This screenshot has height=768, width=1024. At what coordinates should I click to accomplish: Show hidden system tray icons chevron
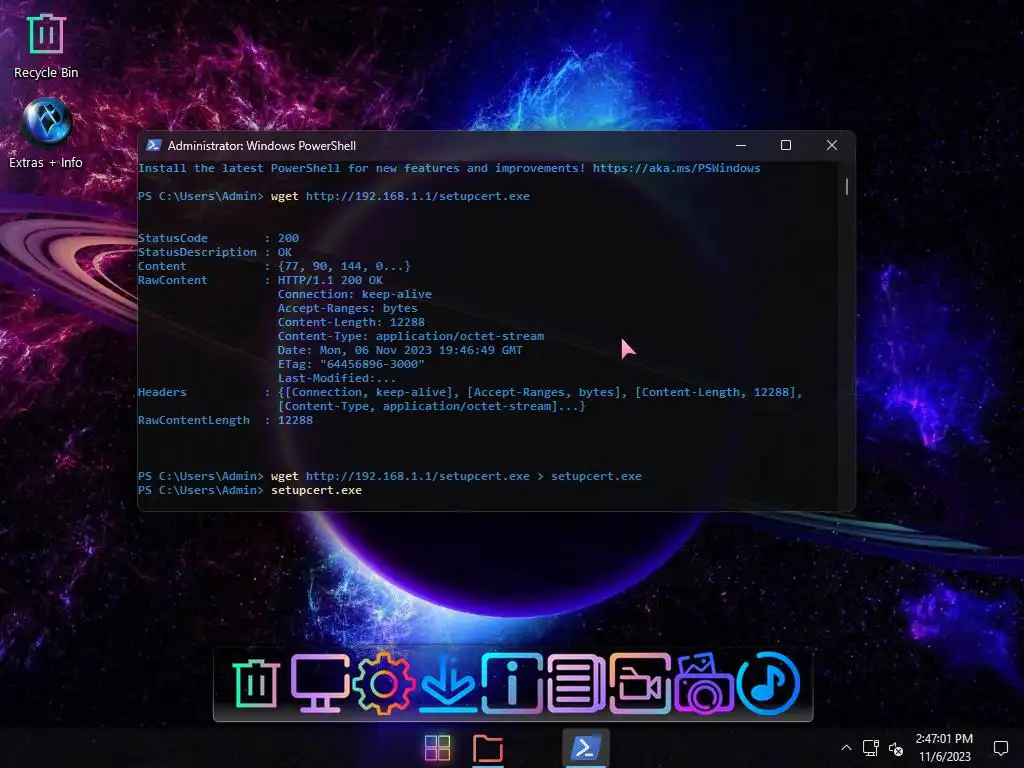click(x=846, y=748)
